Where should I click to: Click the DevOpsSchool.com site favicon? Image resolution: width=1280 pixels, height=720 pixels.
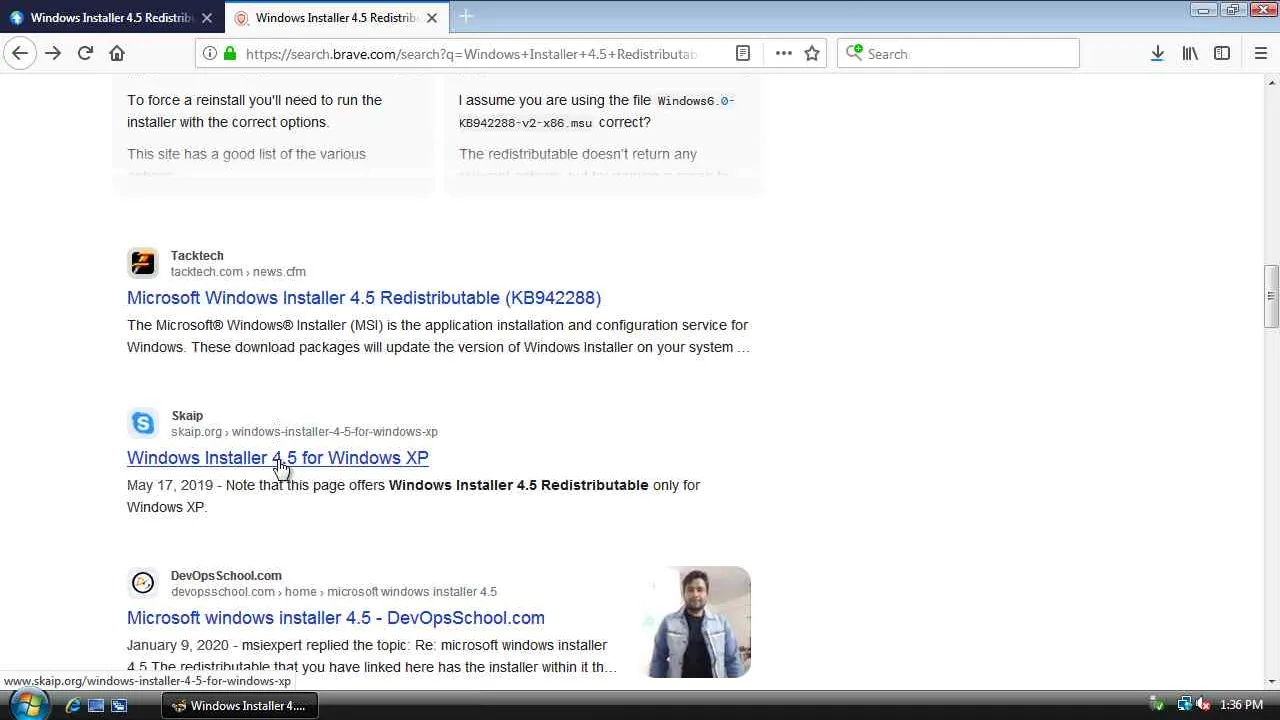click(x=143, y=583)
